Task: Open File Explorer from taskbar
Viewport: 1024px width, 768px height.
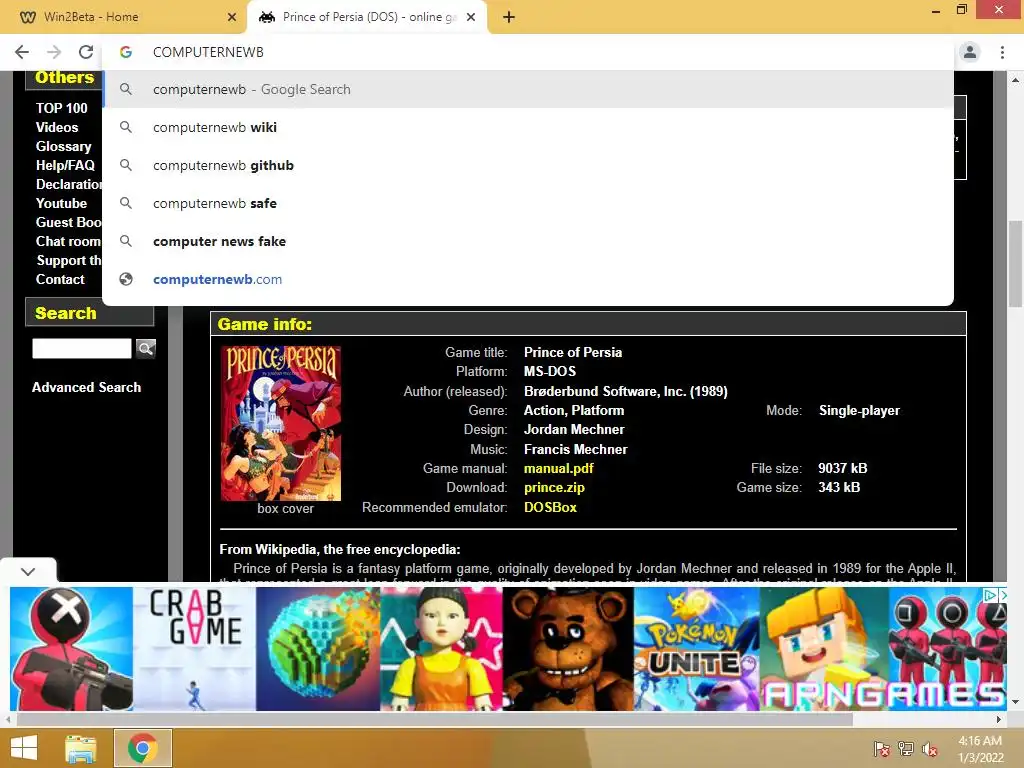Action: (x=81, y=748)
